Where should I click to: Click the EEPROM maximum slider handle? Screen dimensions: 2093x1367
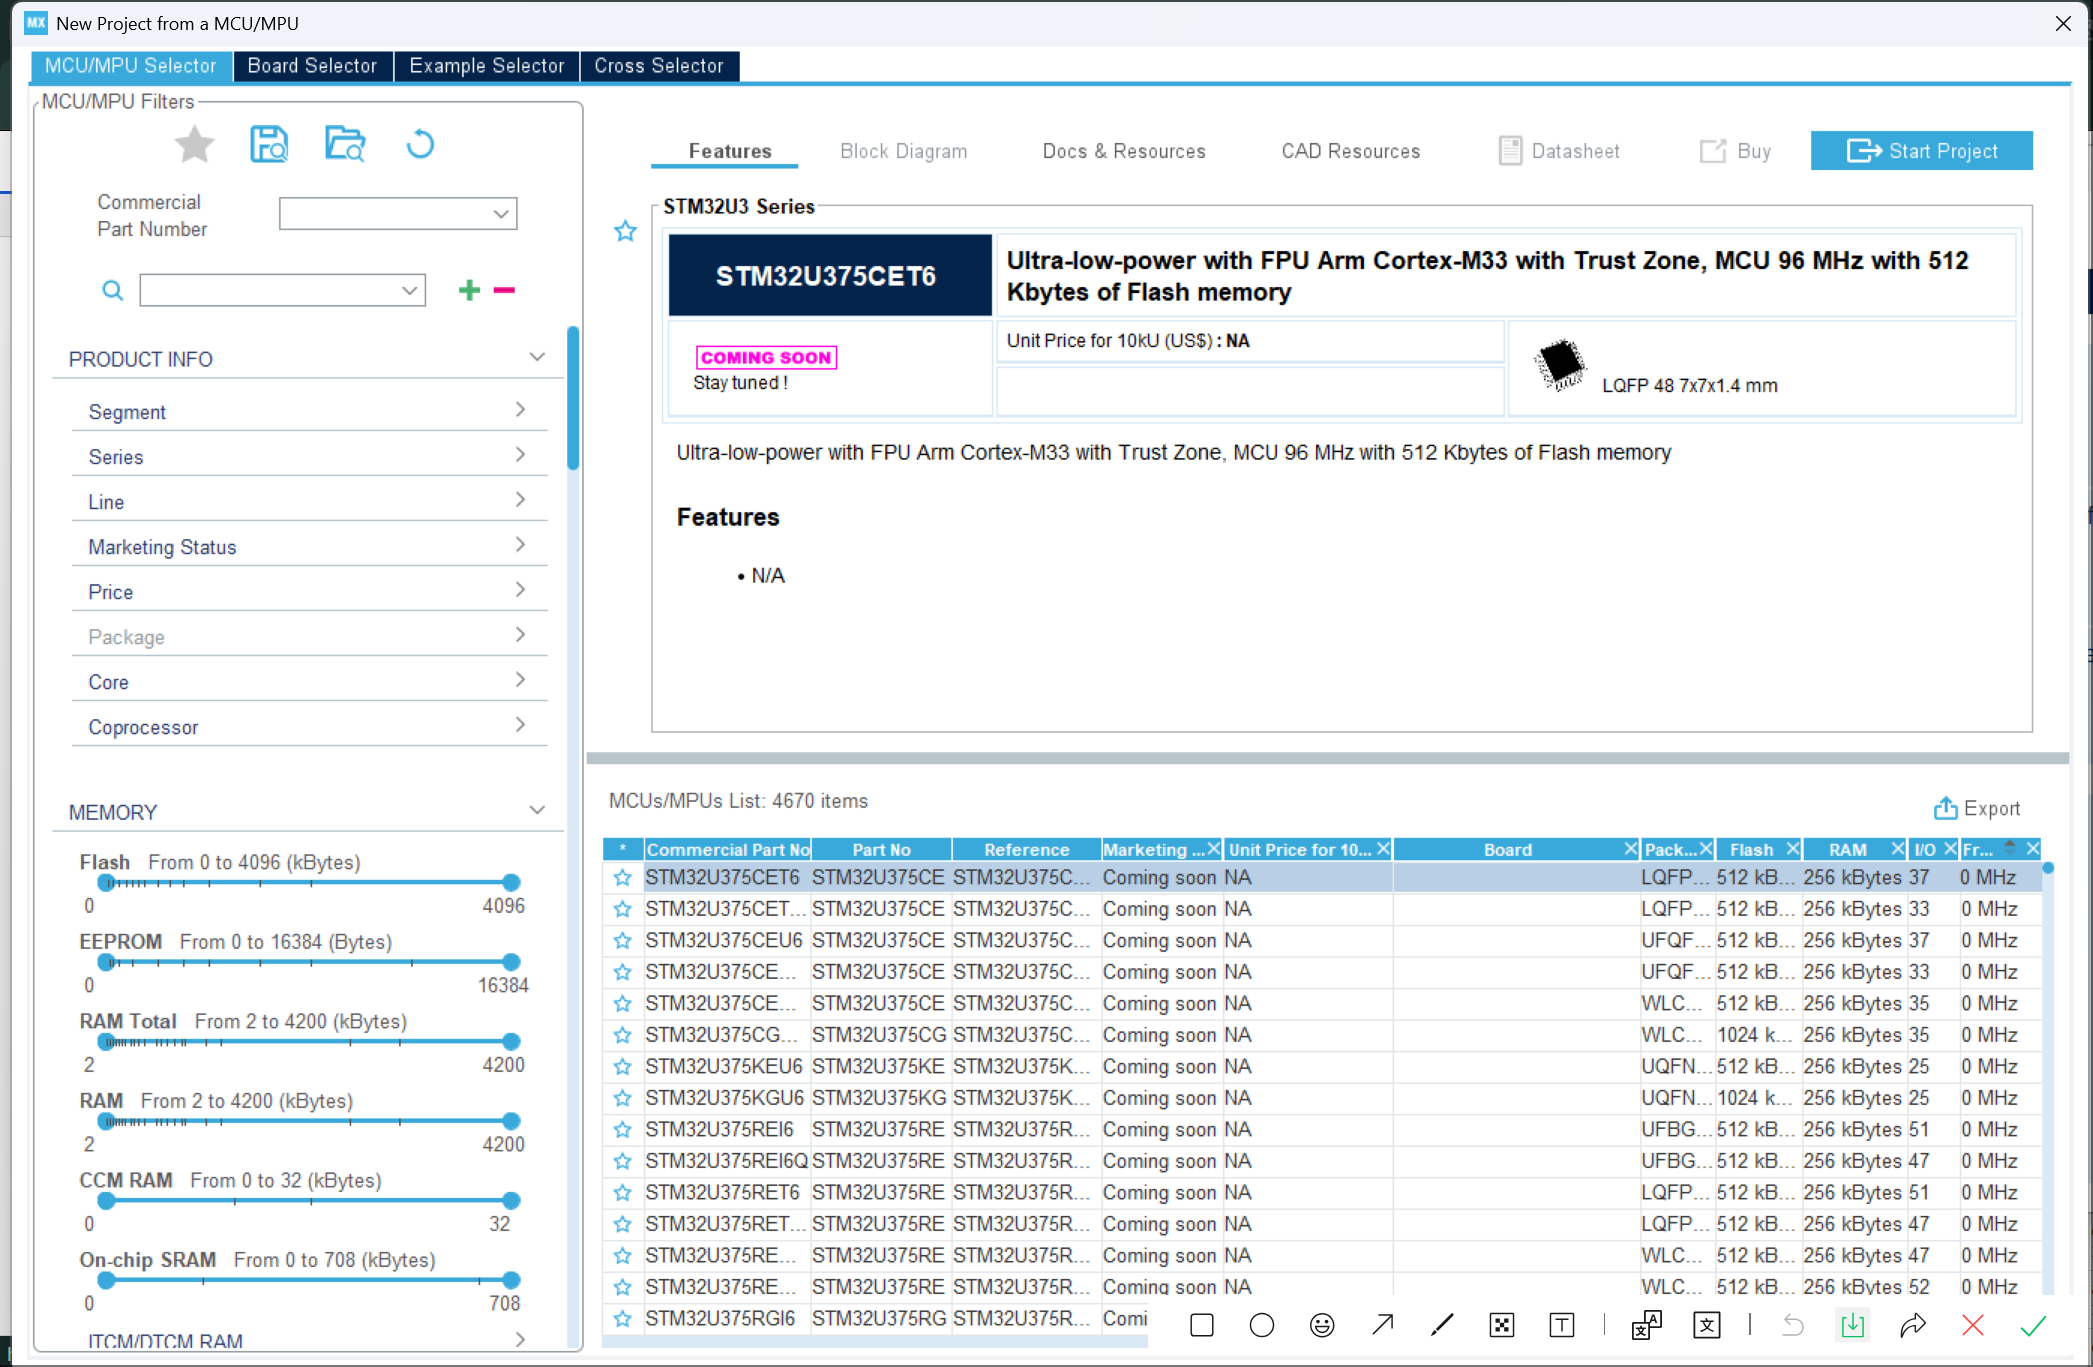coord(511,962)
